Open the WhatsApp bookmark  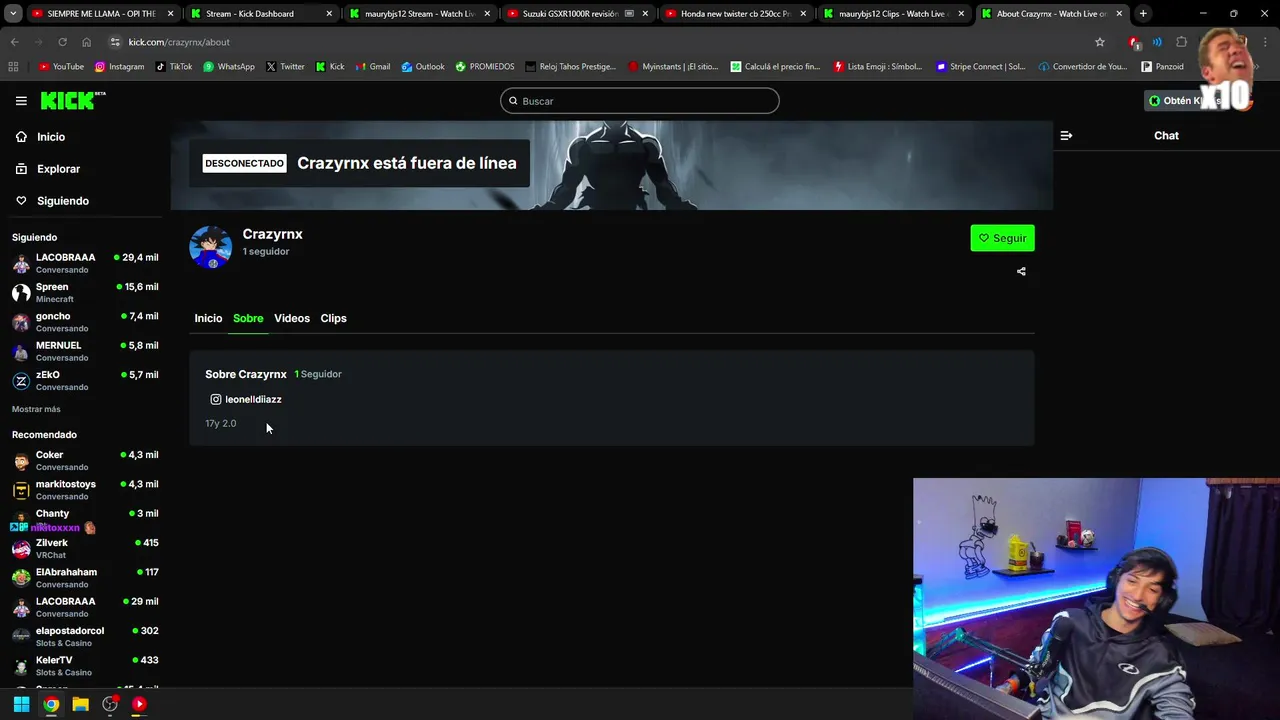pos(229,67)
